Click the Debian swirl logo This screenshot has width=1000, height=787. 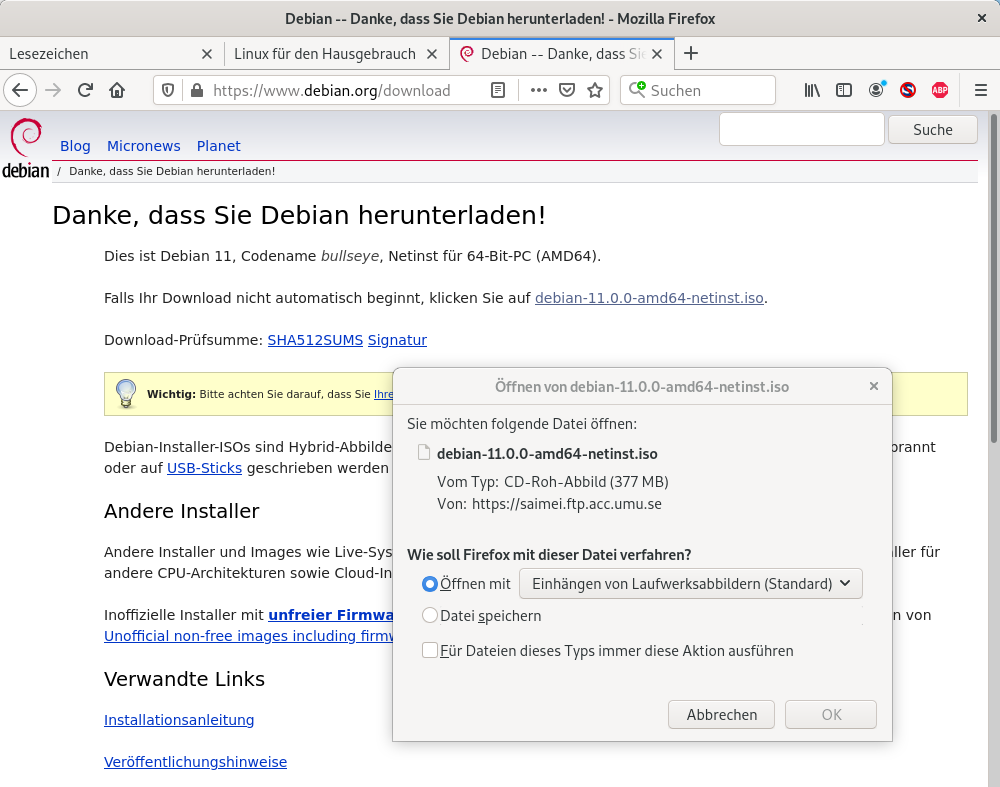tap(26, 147)
